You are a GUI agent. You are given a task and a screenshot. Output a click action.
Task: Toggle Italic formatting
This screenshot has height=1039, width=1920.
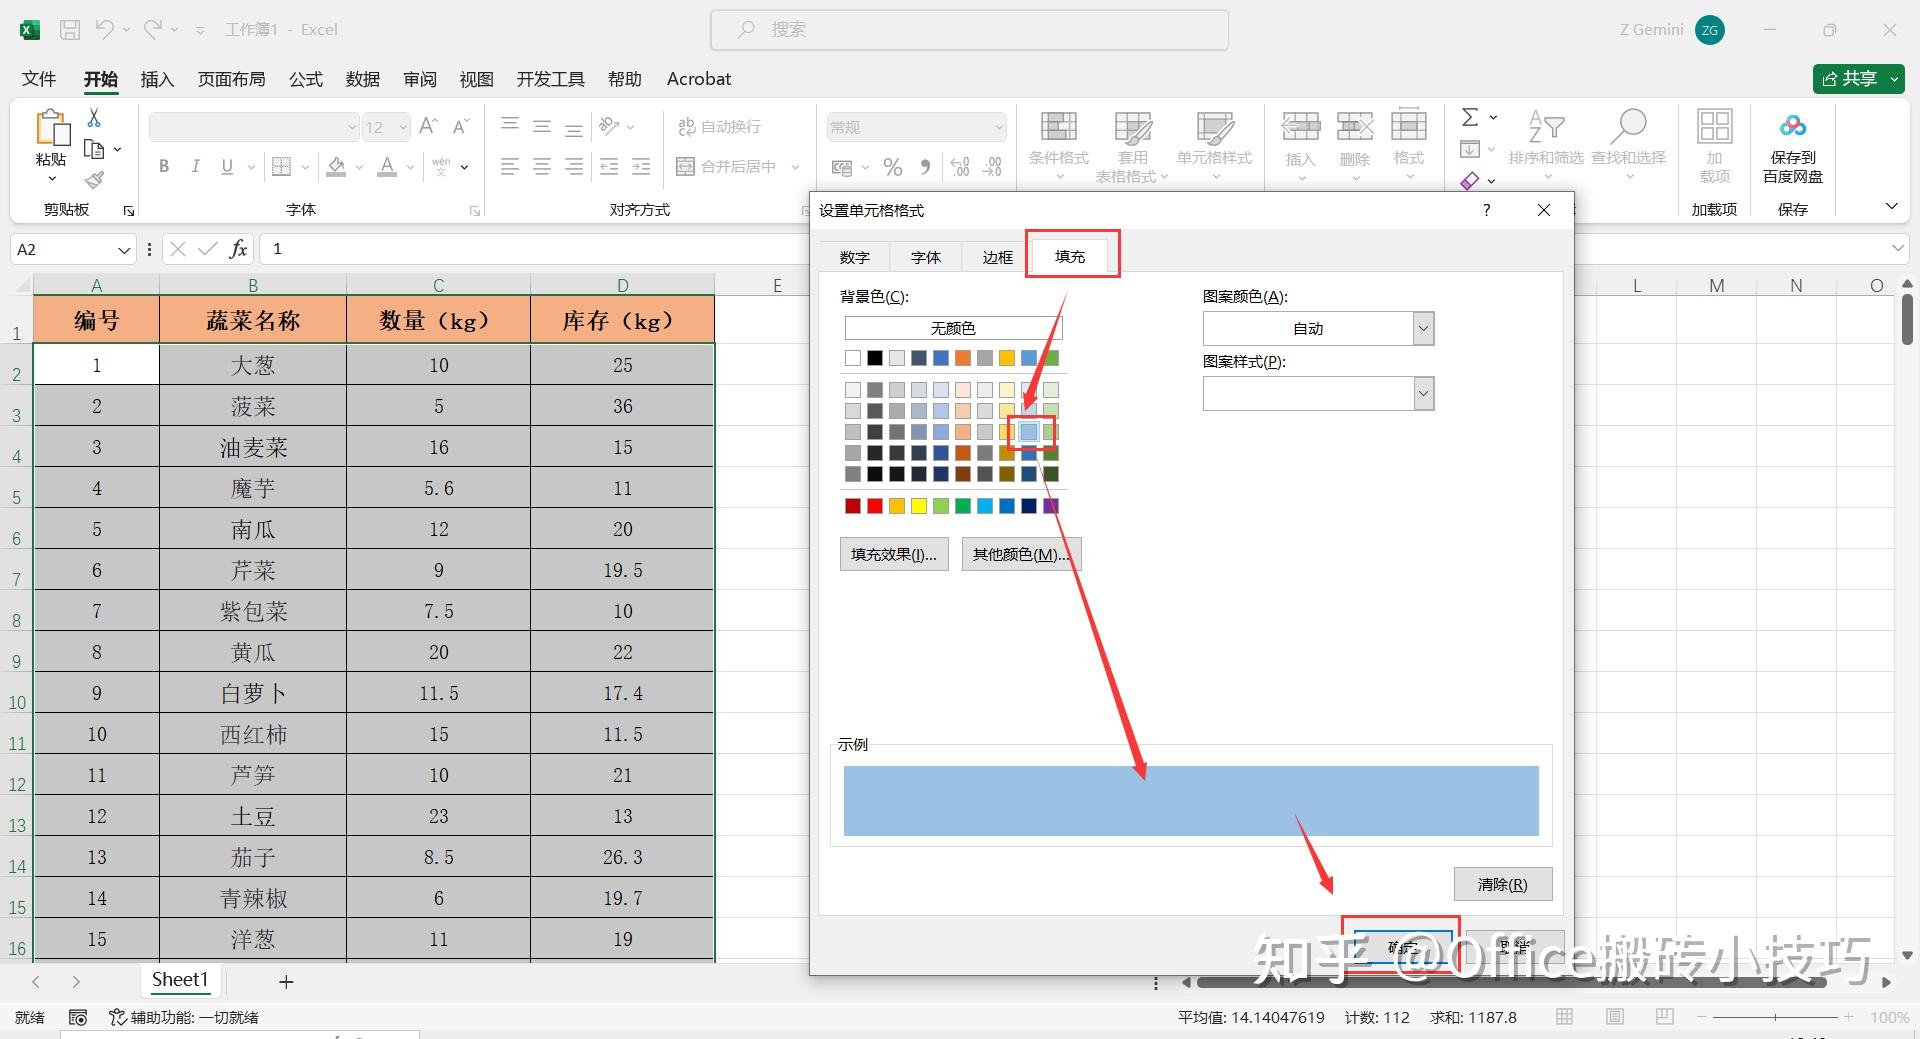pyautogui.click(x=196, y=166)
